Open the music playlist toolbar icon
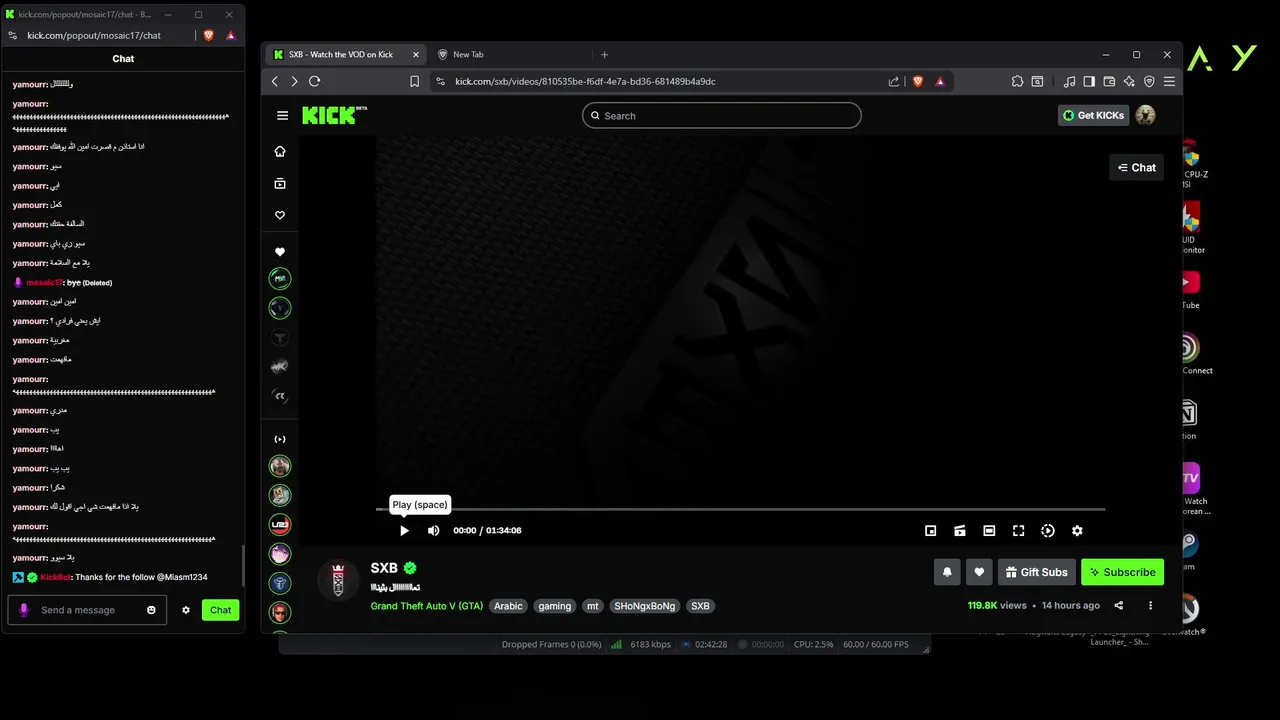 tap(1070, 81)
